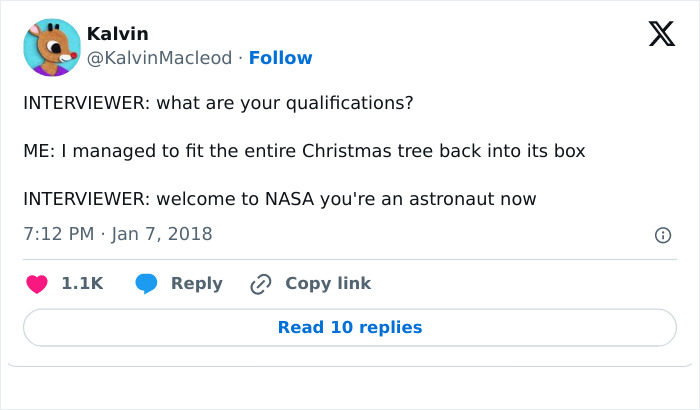Click the display name Kalvin
This screenshot has width=700, height=410.
(117, 34)
